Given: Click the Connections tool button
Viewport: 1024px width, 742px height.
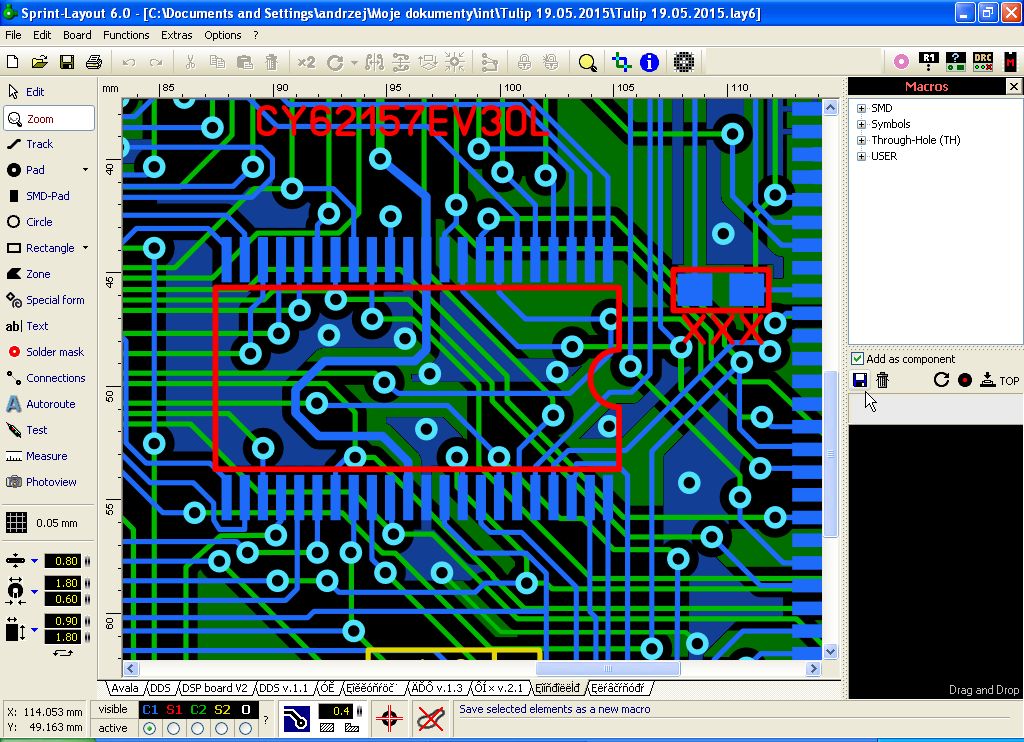Looking at the screenshot, I should [x=55, y=378].
